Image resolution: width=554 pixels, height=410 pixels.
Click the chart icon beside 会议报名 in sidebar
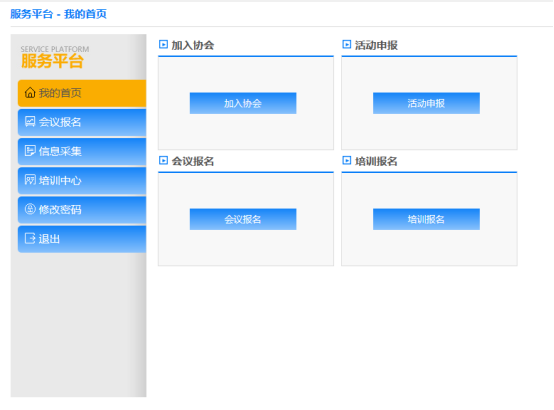[30, 122]
